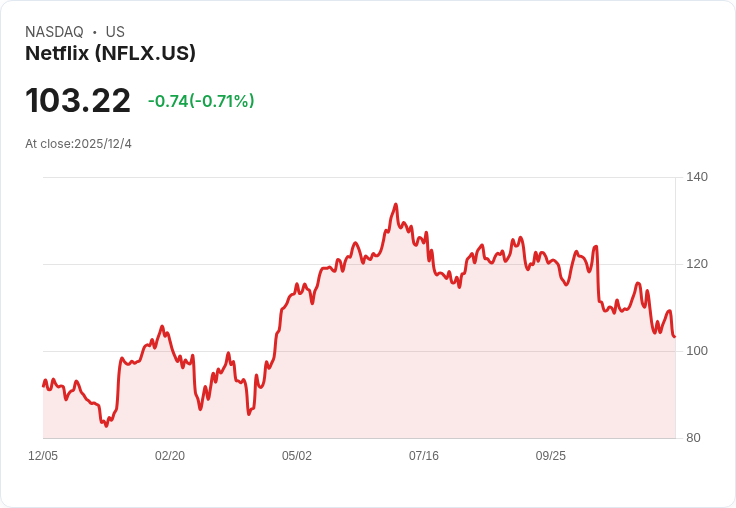Click the chart's highest peak near 07/16
Image resolution: width=736 pixels, height=508 pixels.
point(396,204)
